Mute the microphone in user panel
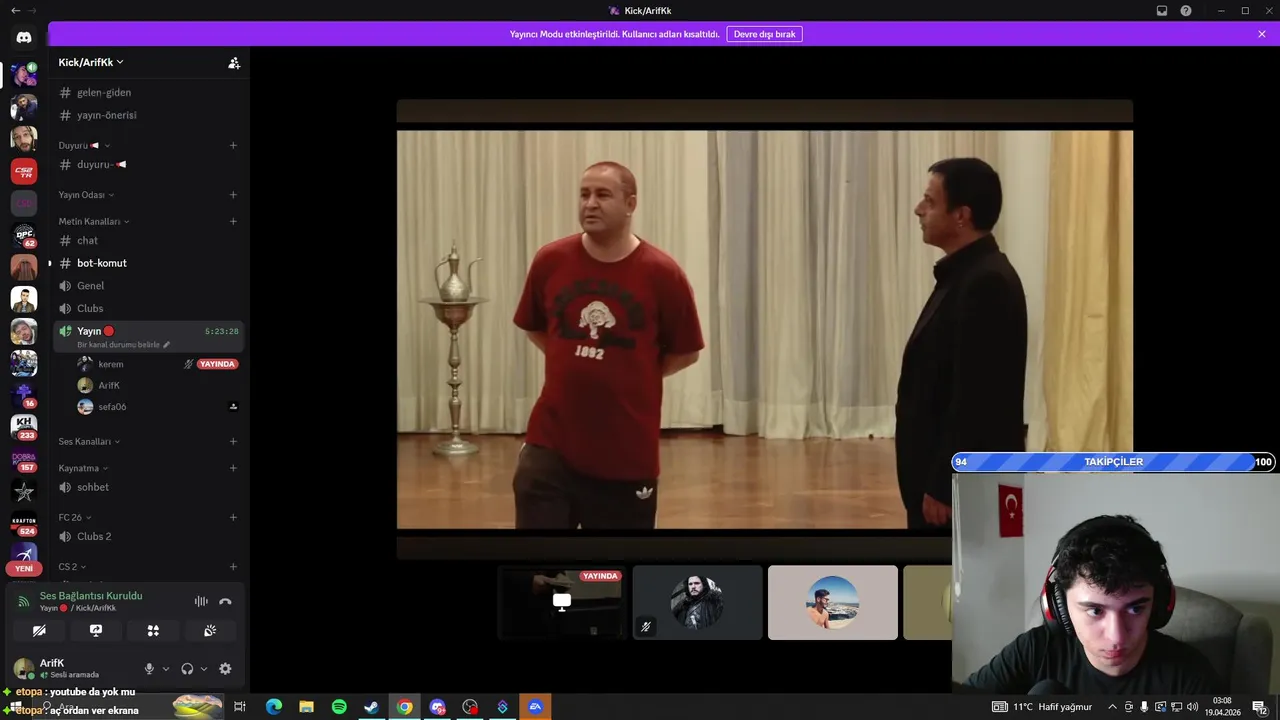Screen dimensions: 1280x720 149,669
